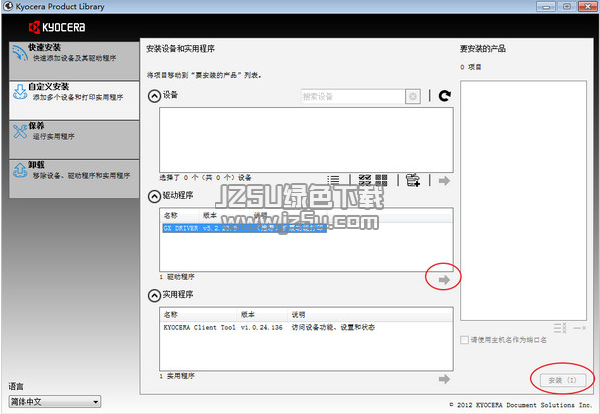Collapse the 设备 devices section
Viewport: 600px width, 414px height.
pyautogui.click(x=154, y=96)
